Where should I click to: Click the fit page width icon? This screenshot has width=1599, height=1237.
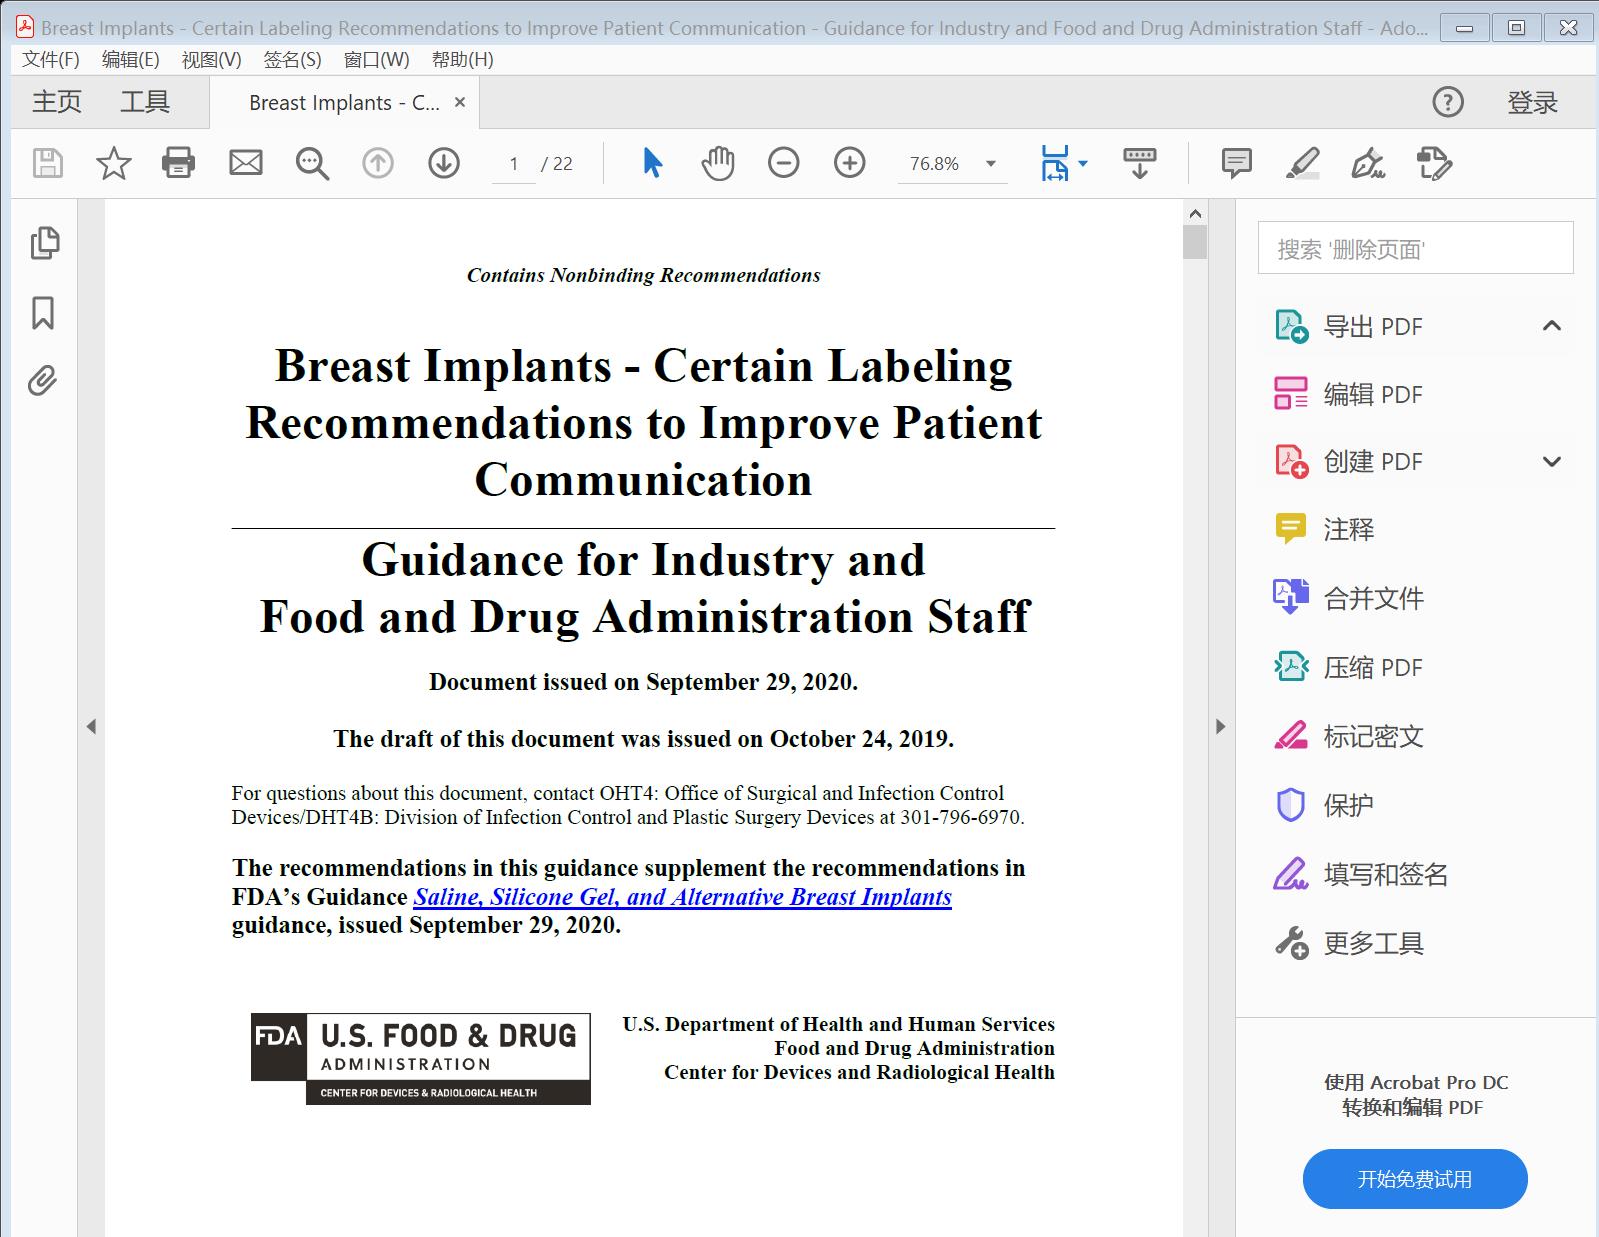[1055, 163]
